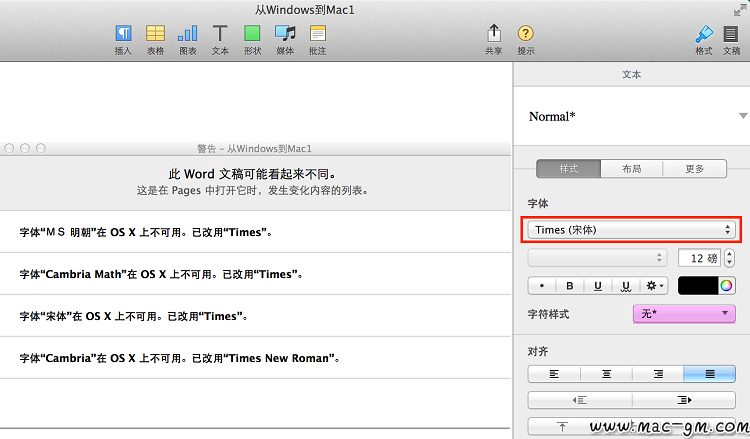
Task: Open the Insert toolbar menu
Action: click(123, 40)
